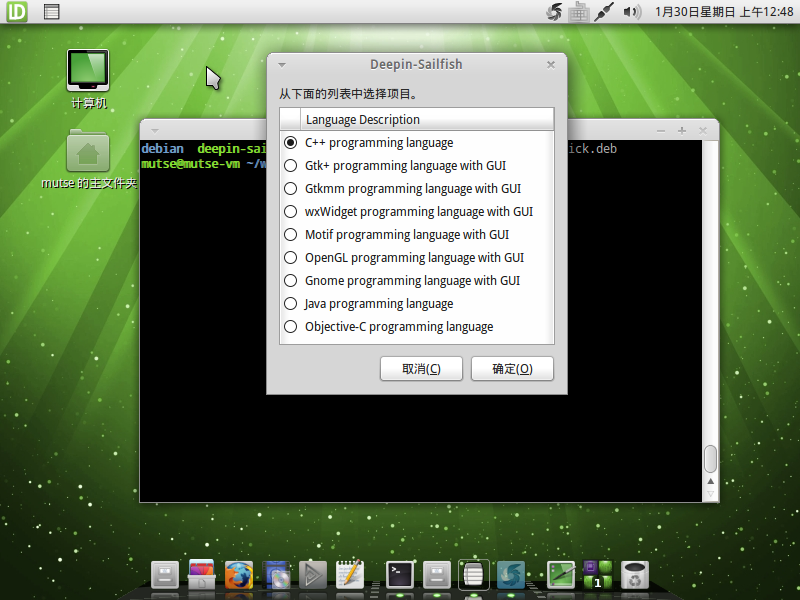Viewport: 800px width, 600px height.
Task: Click the window list icon in top panel
Action: [52, 11]
